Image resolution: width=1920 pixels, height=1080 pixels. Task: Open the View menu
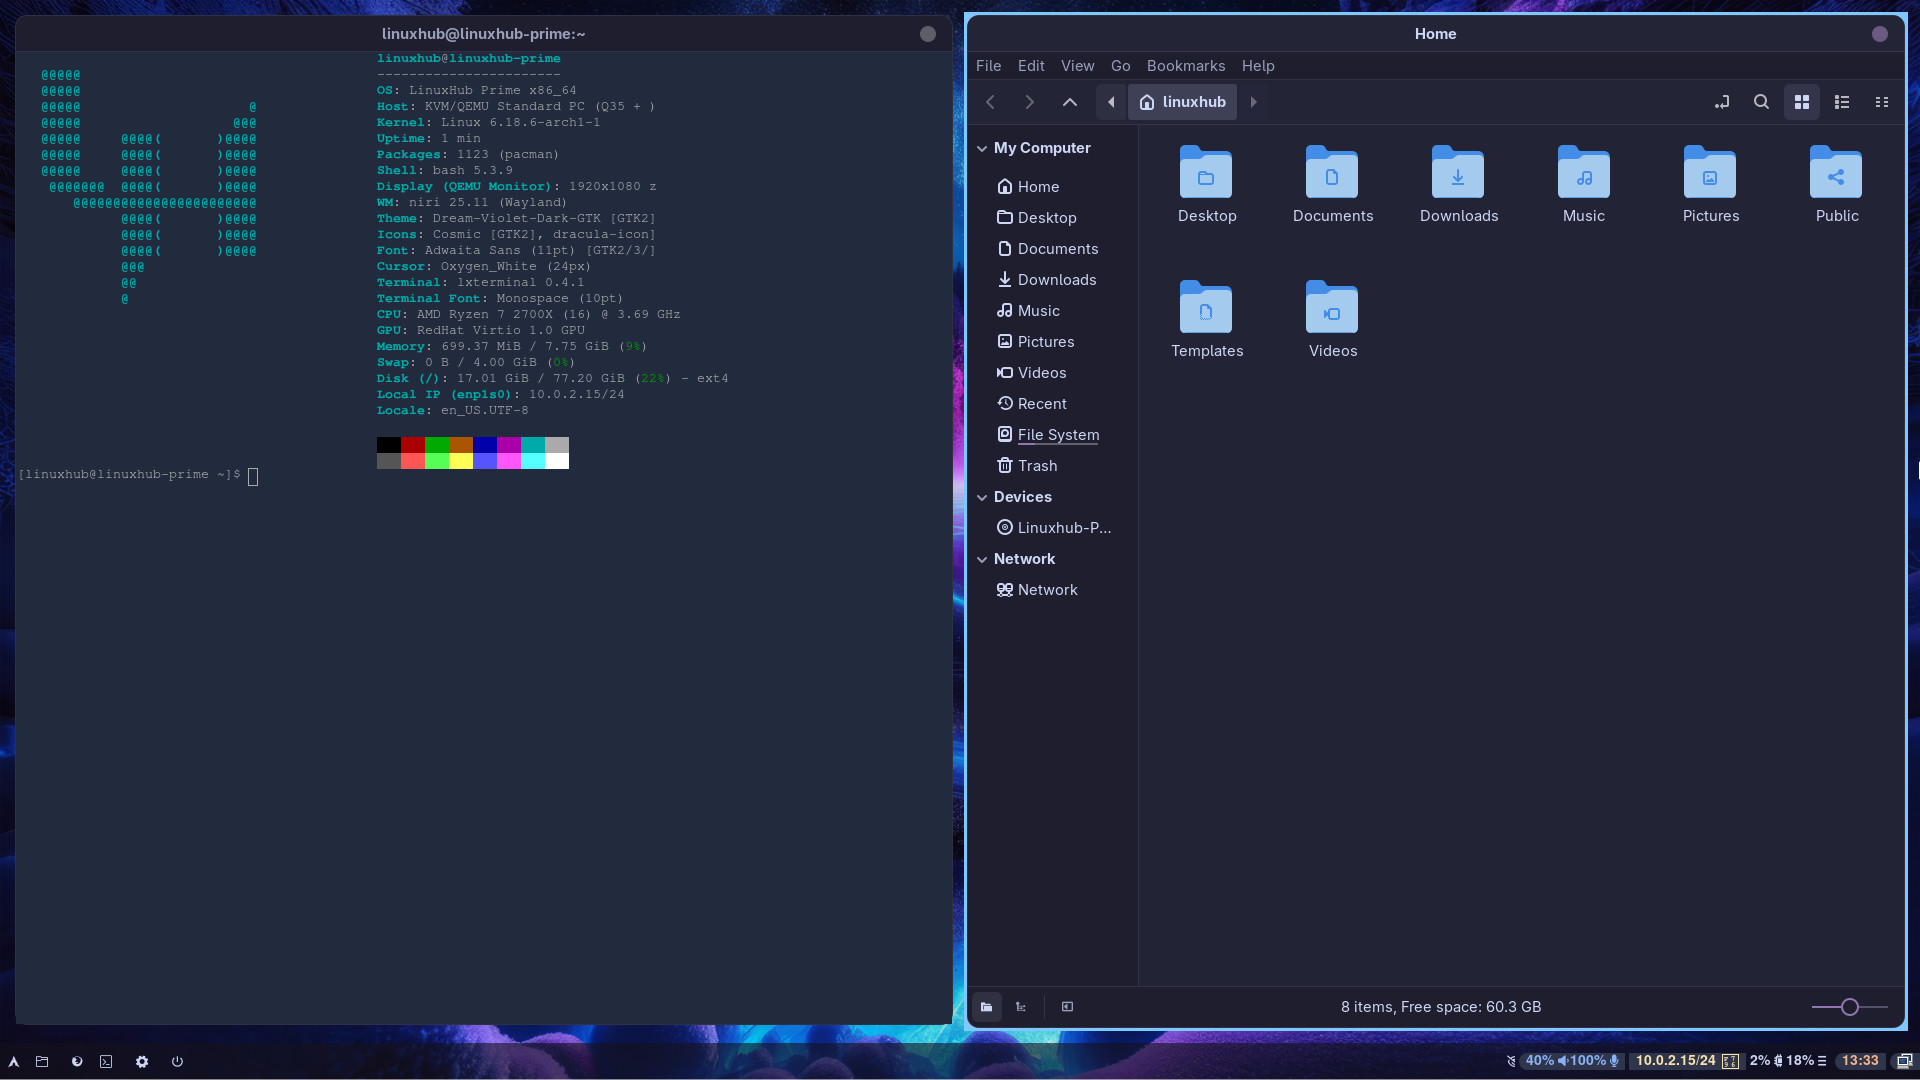pos(1077,66)
